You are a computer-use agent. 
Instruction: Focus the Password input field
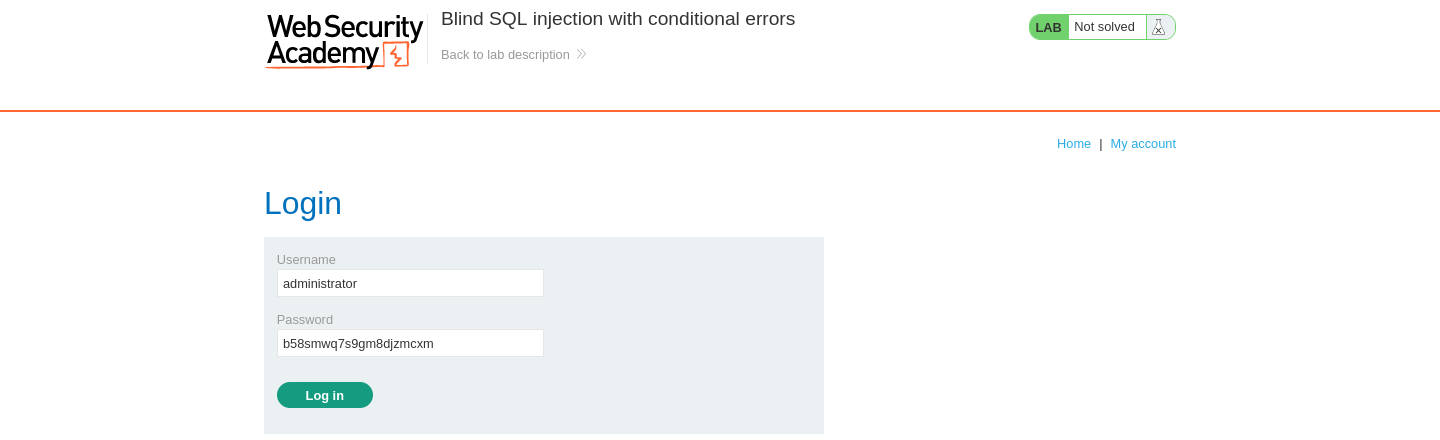coord(410,343)
